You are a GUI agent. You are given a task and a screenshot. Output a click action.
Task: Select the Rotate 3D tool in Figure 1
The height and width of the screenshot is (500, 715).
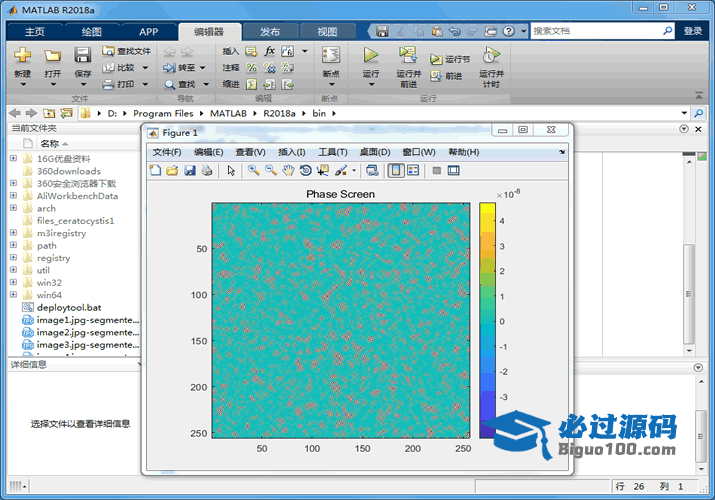coord(306,170)
